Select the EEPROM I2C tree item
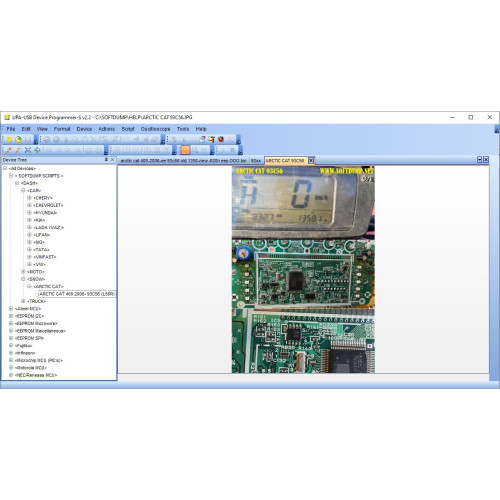Viewport: 500px width, 500px height. 29,316
